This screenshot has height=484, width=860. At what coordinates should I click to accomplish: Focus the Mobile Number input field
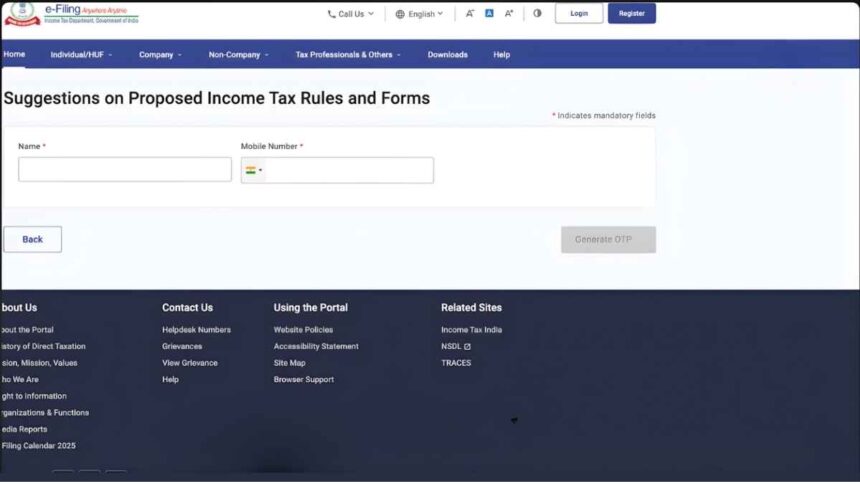(x=349, y=170)
